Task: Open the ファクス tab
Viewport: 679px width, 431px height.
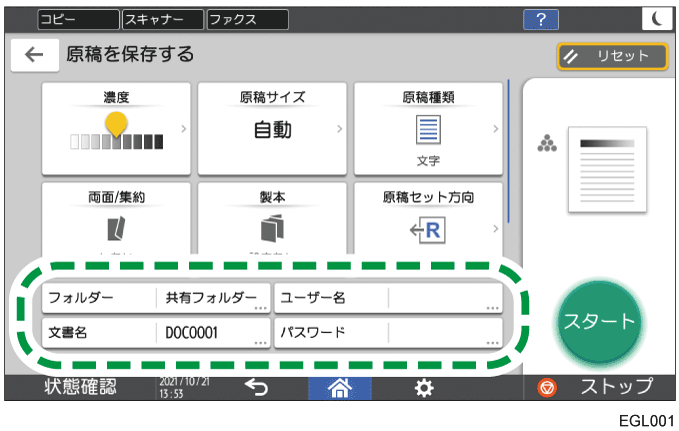Action: click(246, 18)
